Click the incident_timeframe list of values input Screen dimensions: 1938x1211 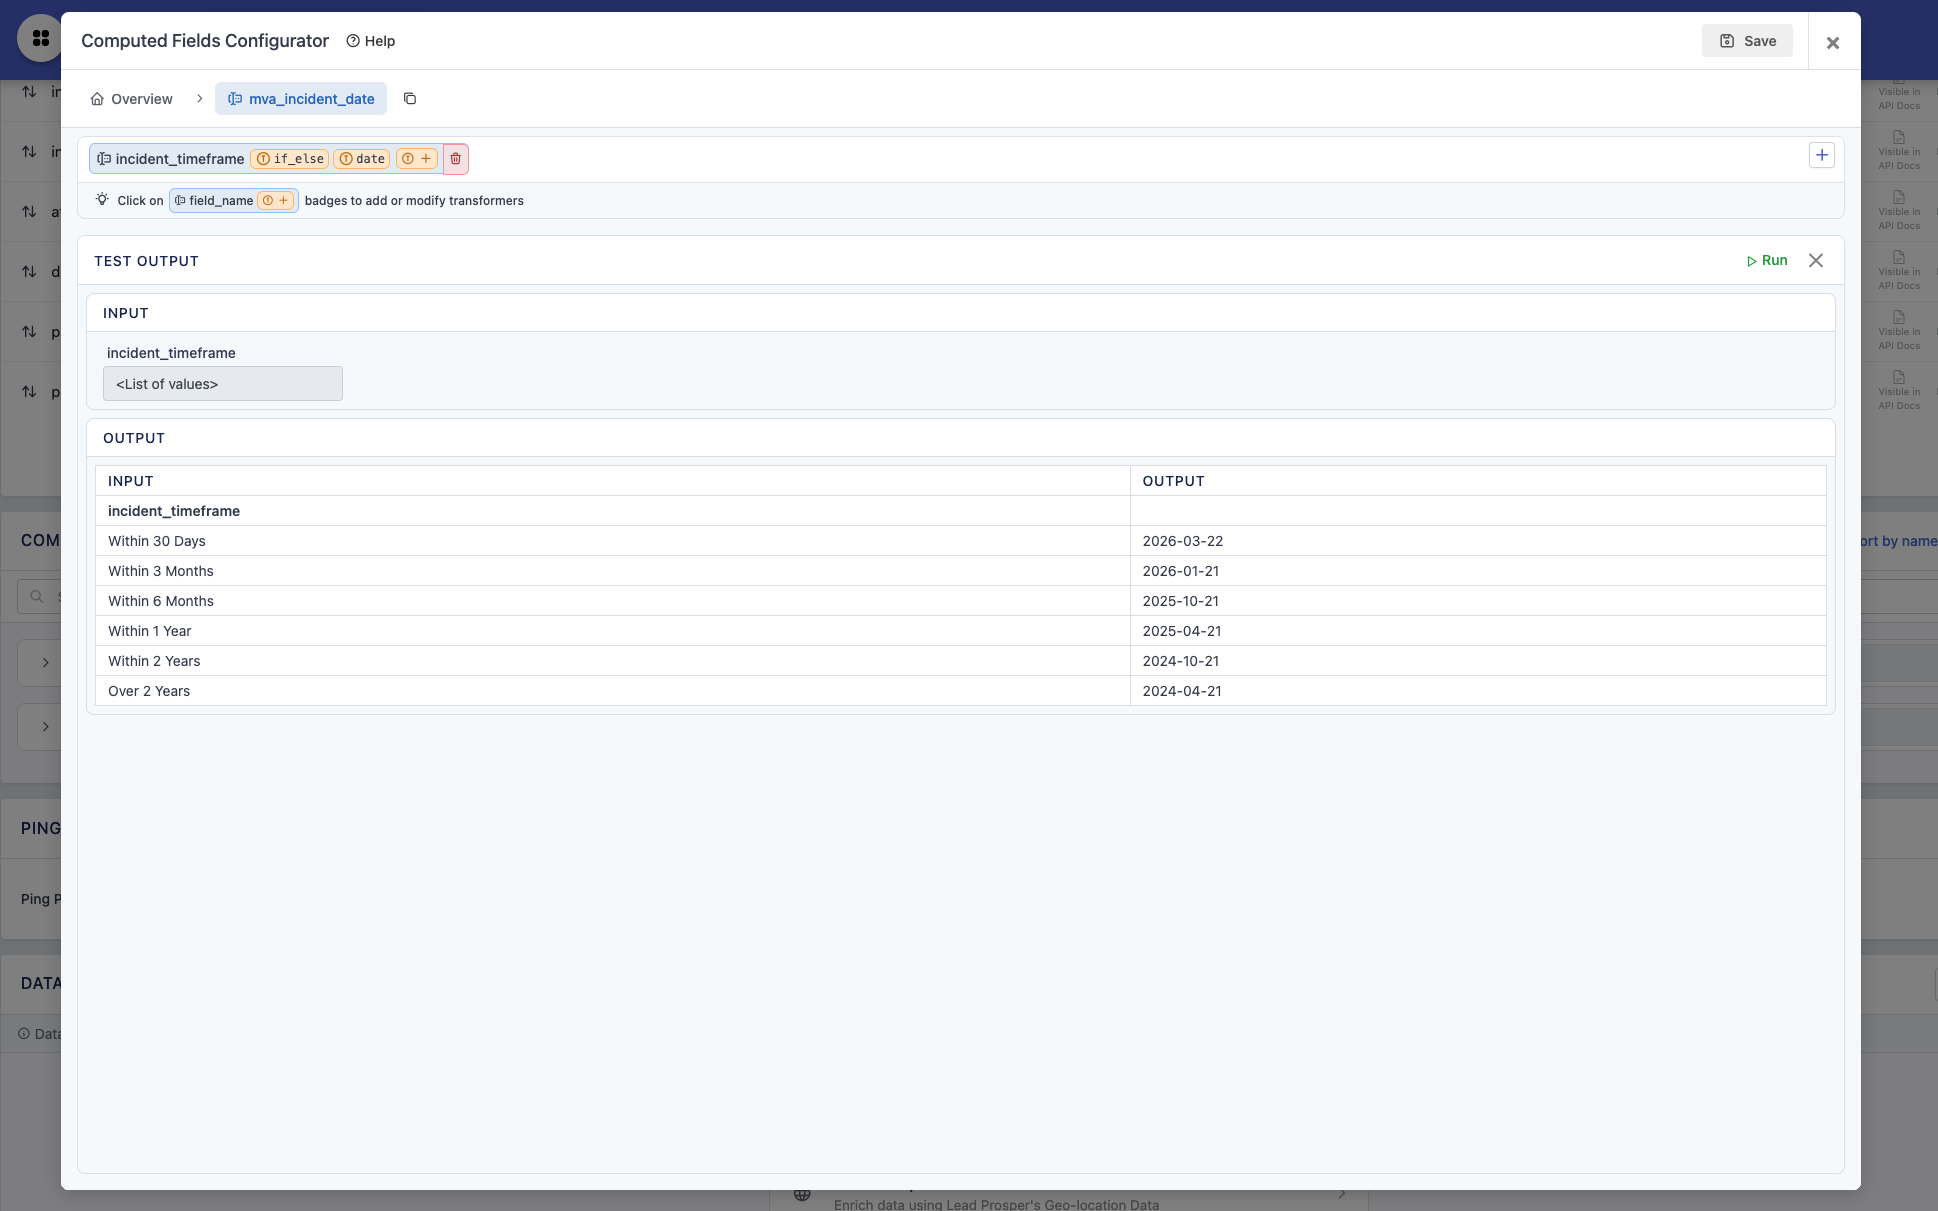[222, 384]
